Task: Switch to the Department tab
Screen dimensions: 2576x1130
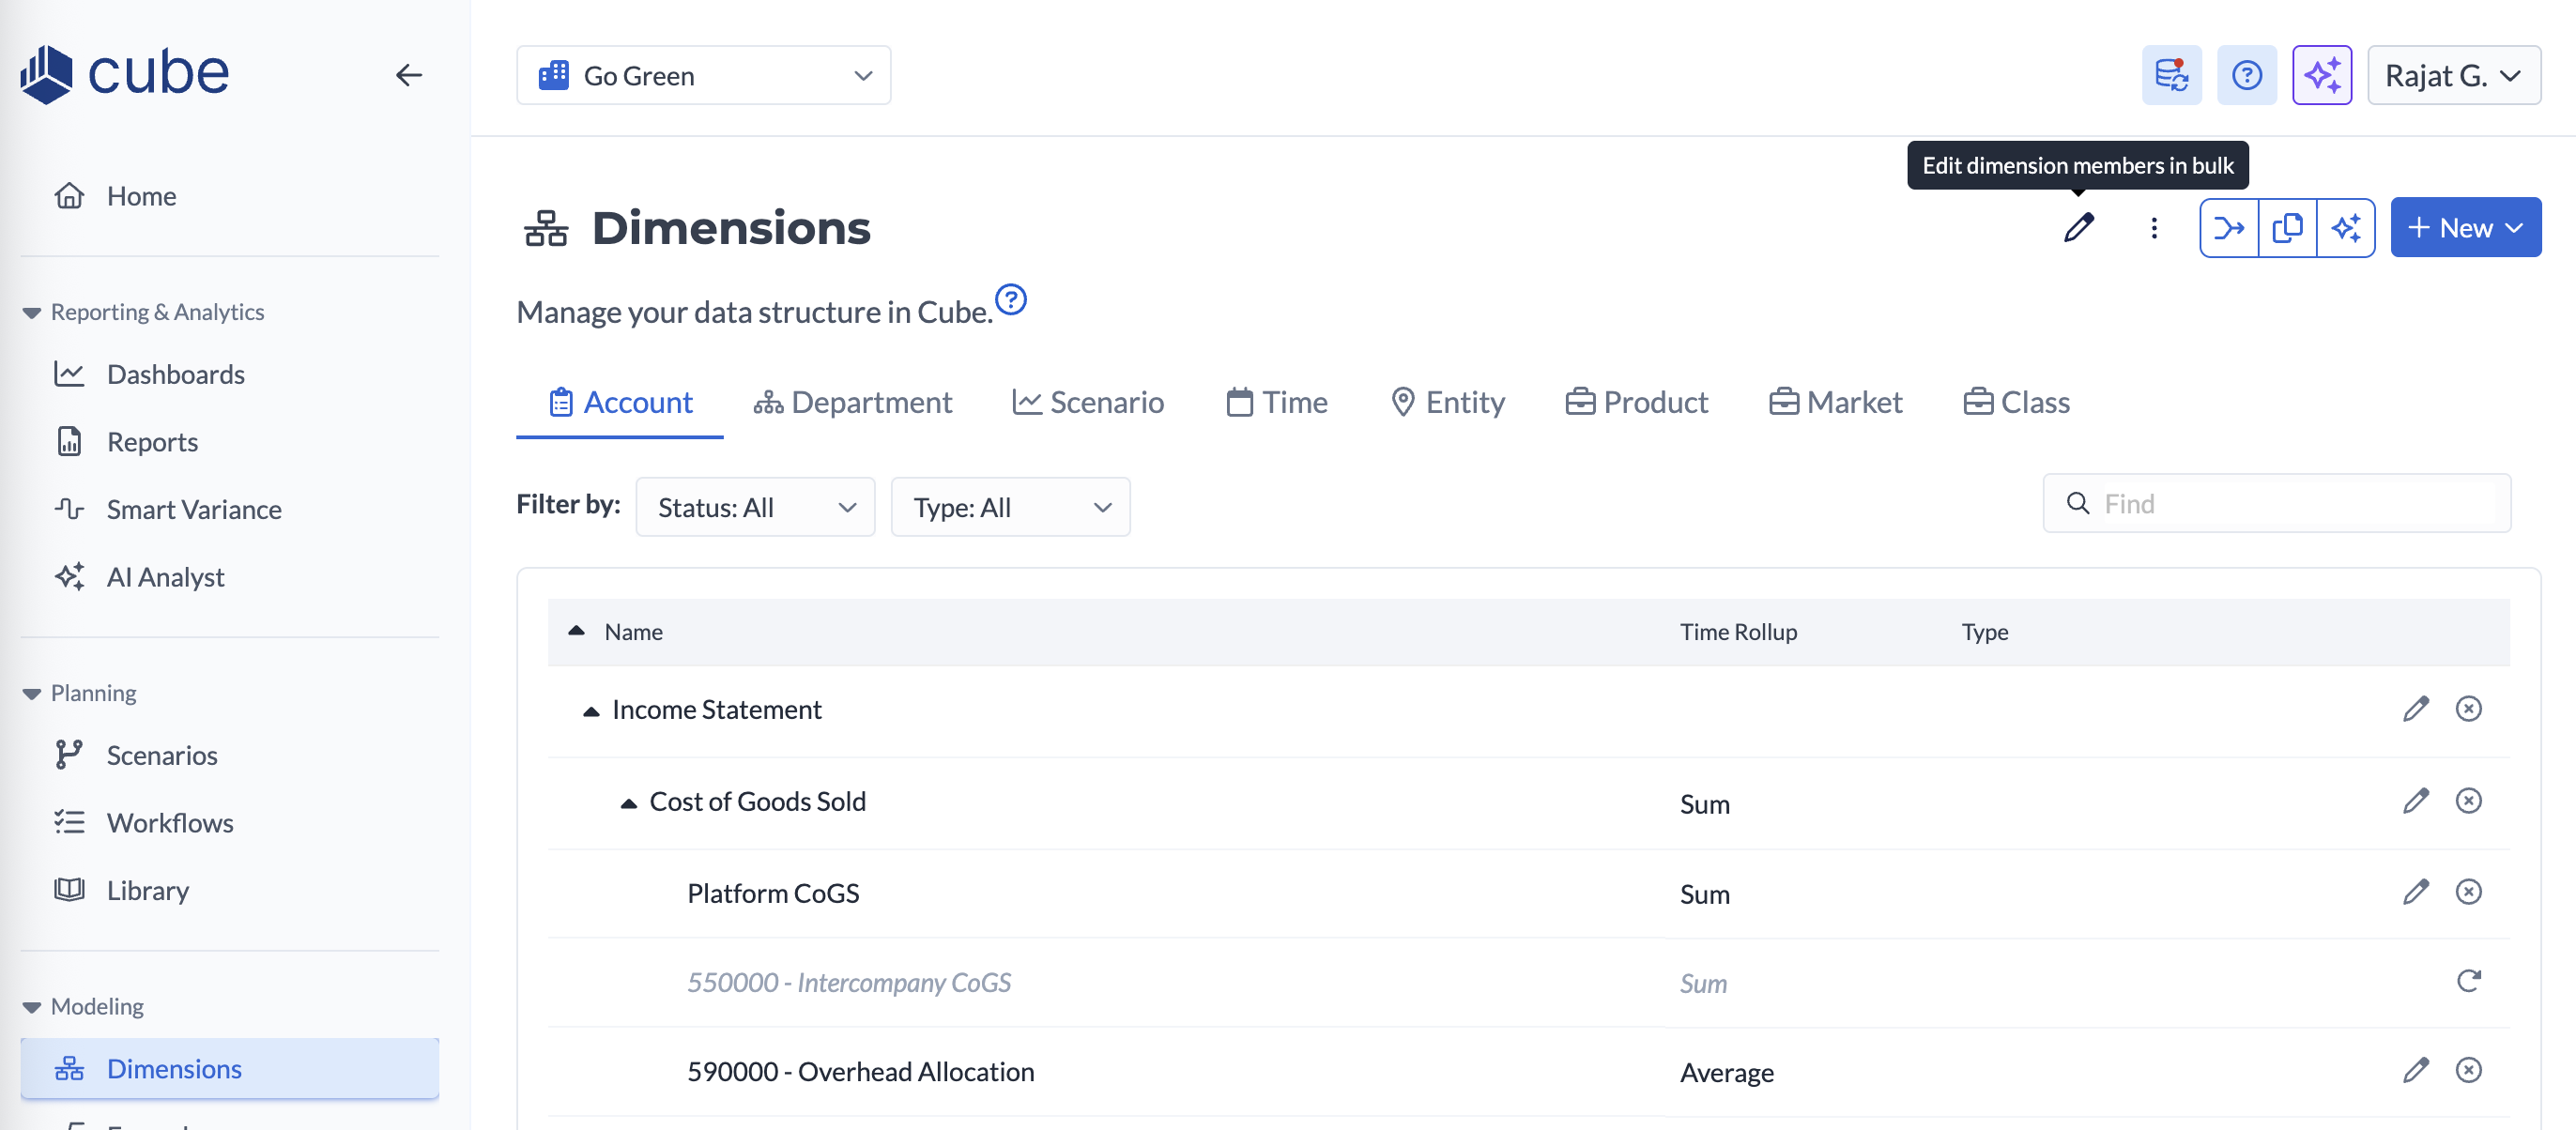Action: [852, 402]
